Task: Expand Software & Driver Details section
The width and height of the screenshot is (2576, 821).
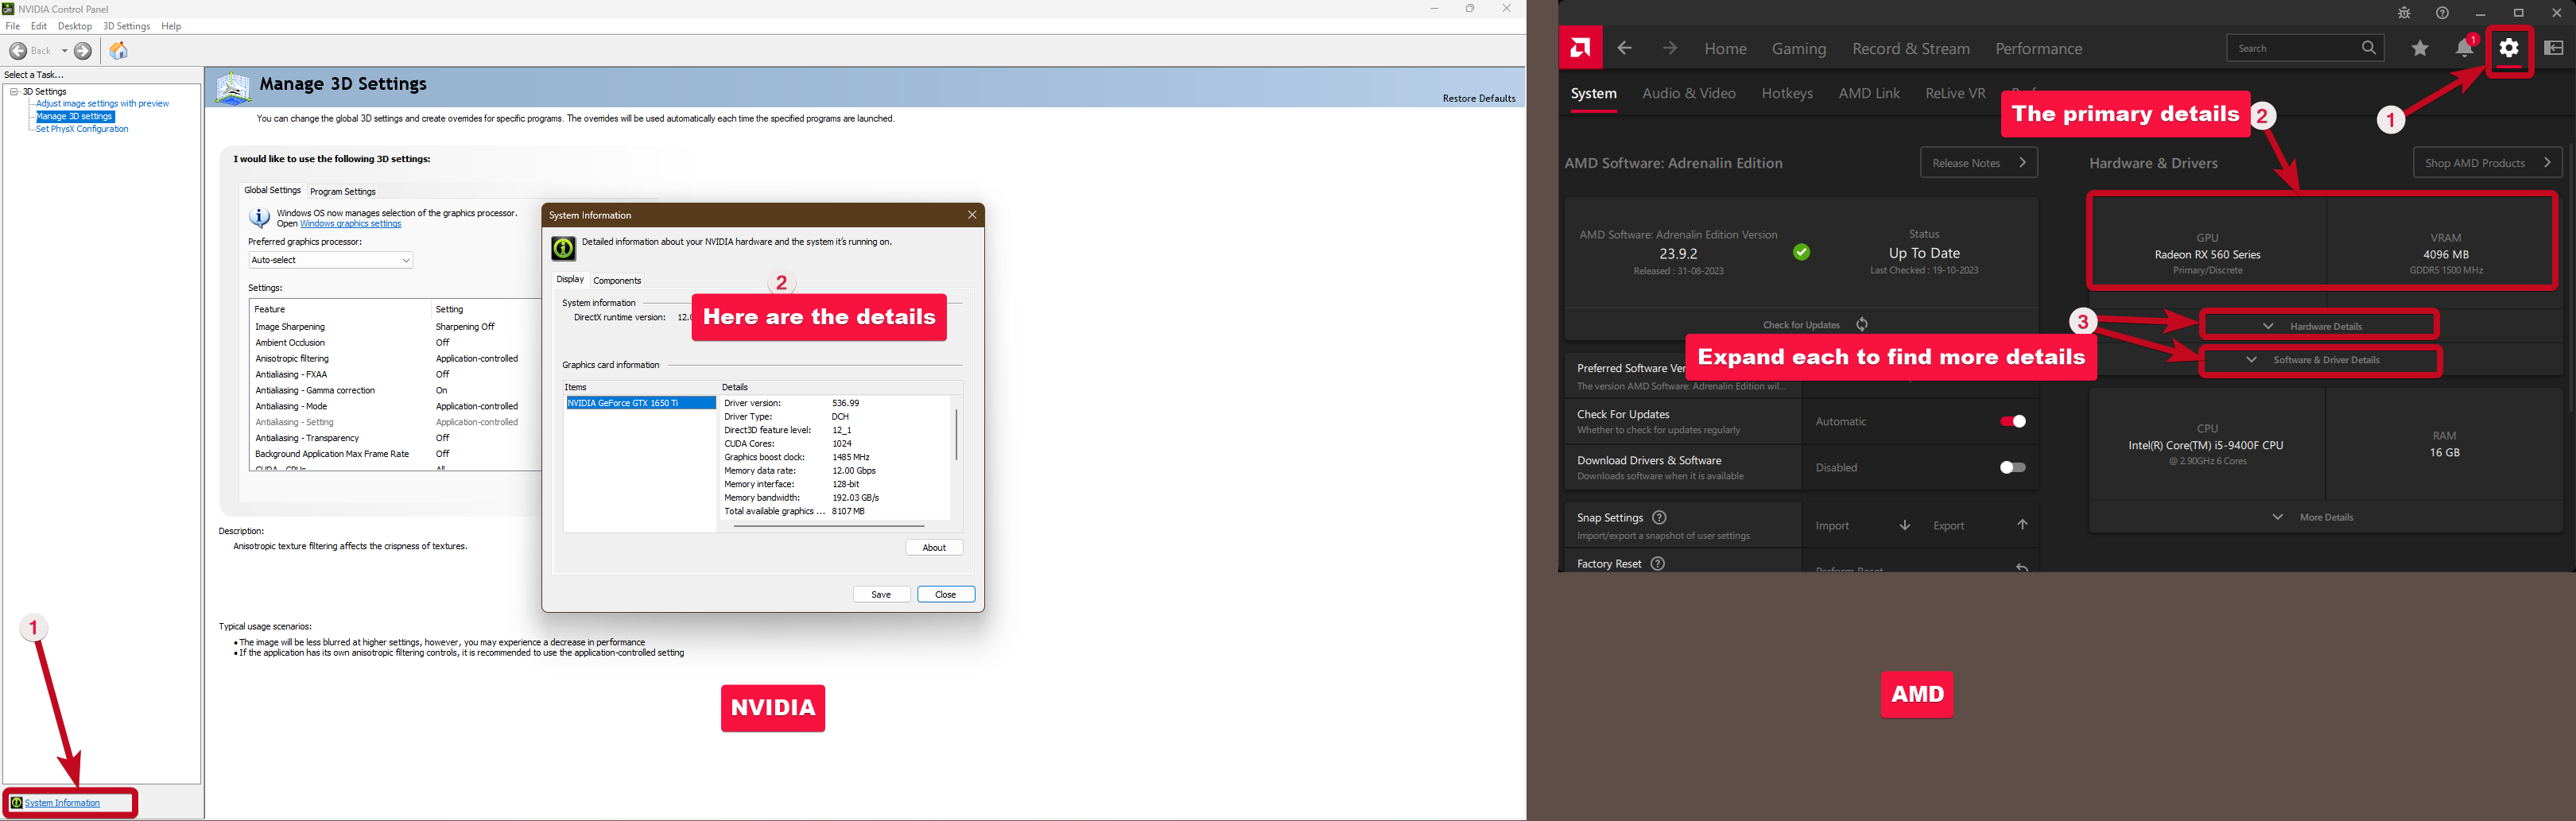Action: pyautogui.click(x=2320, y=360)
